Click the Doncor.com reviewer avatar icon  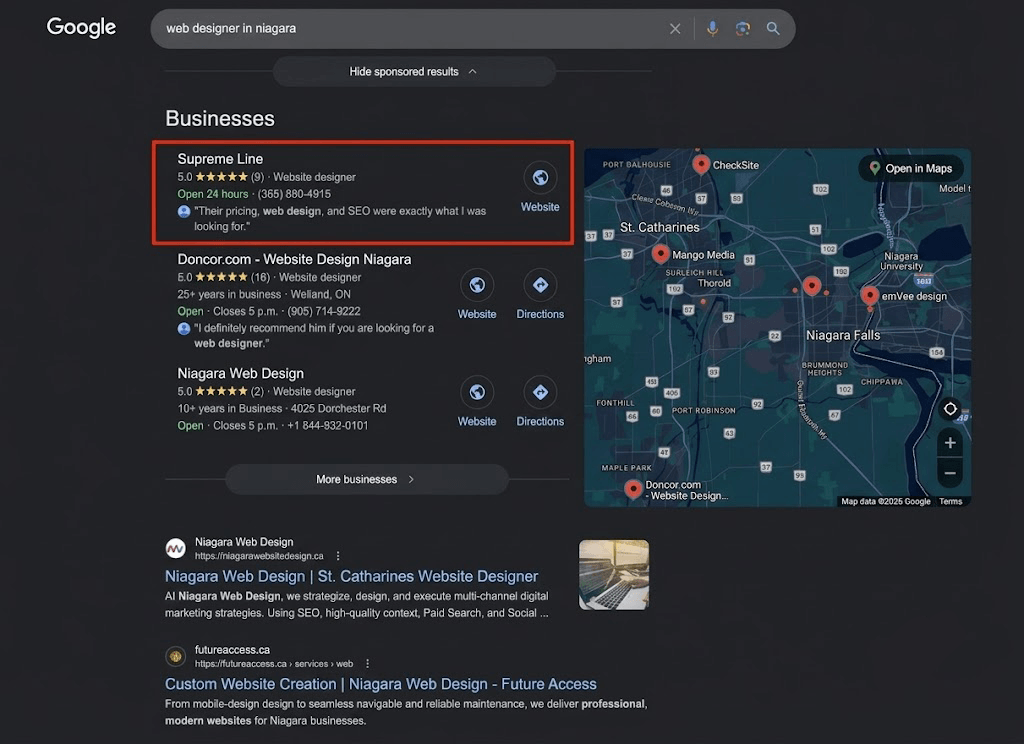click(184, 329)
